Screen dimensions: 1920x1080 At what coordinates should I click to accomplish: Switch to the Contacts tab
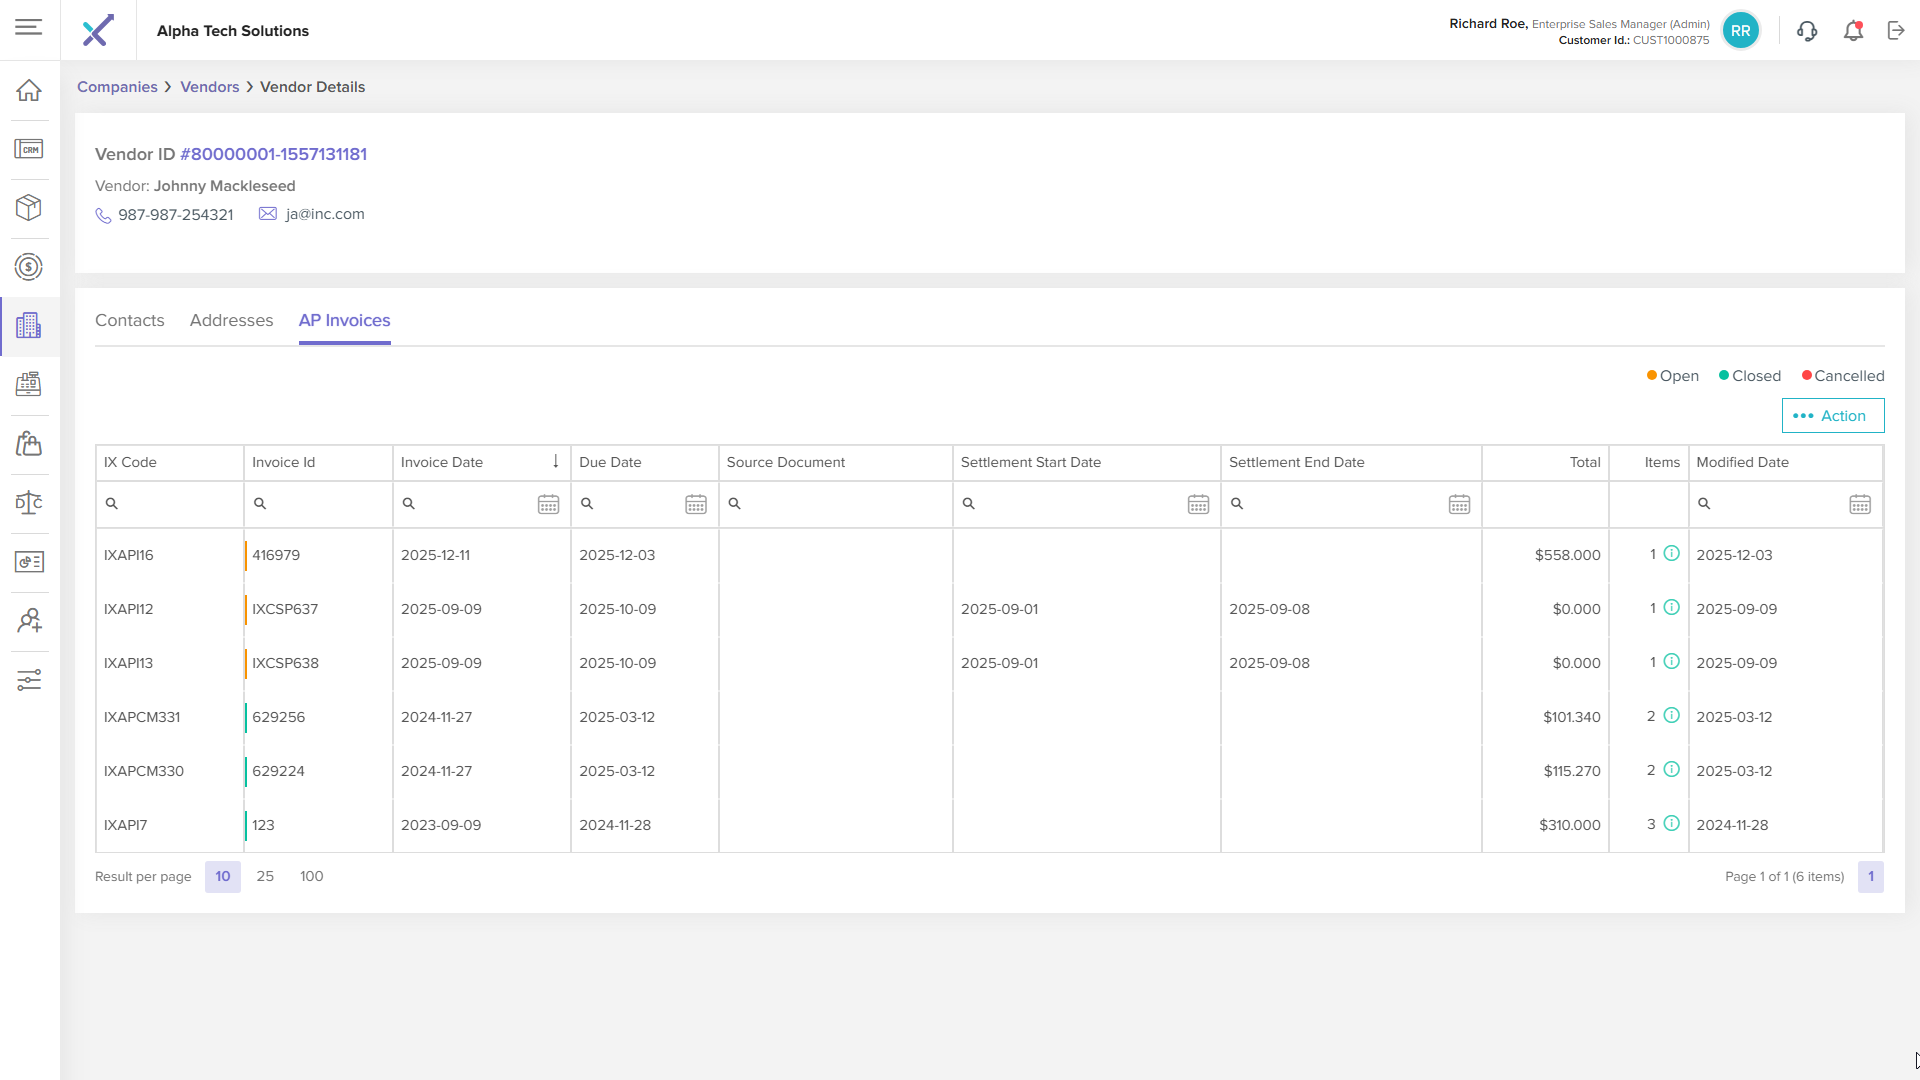(129, 320)
